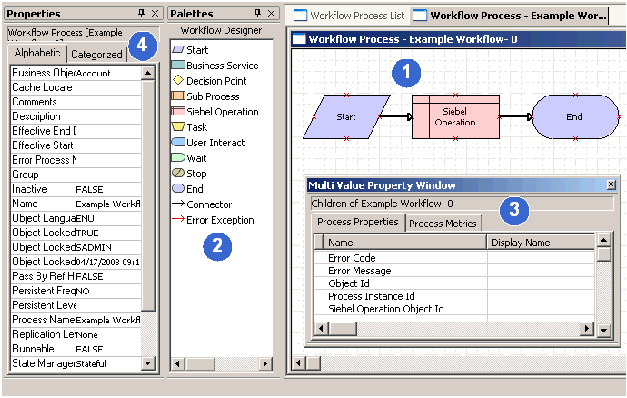Image resolution: width=627 pixels, height=398 pixels.
Task: Select the Business Object property row
Action: [x=76, y=73]
